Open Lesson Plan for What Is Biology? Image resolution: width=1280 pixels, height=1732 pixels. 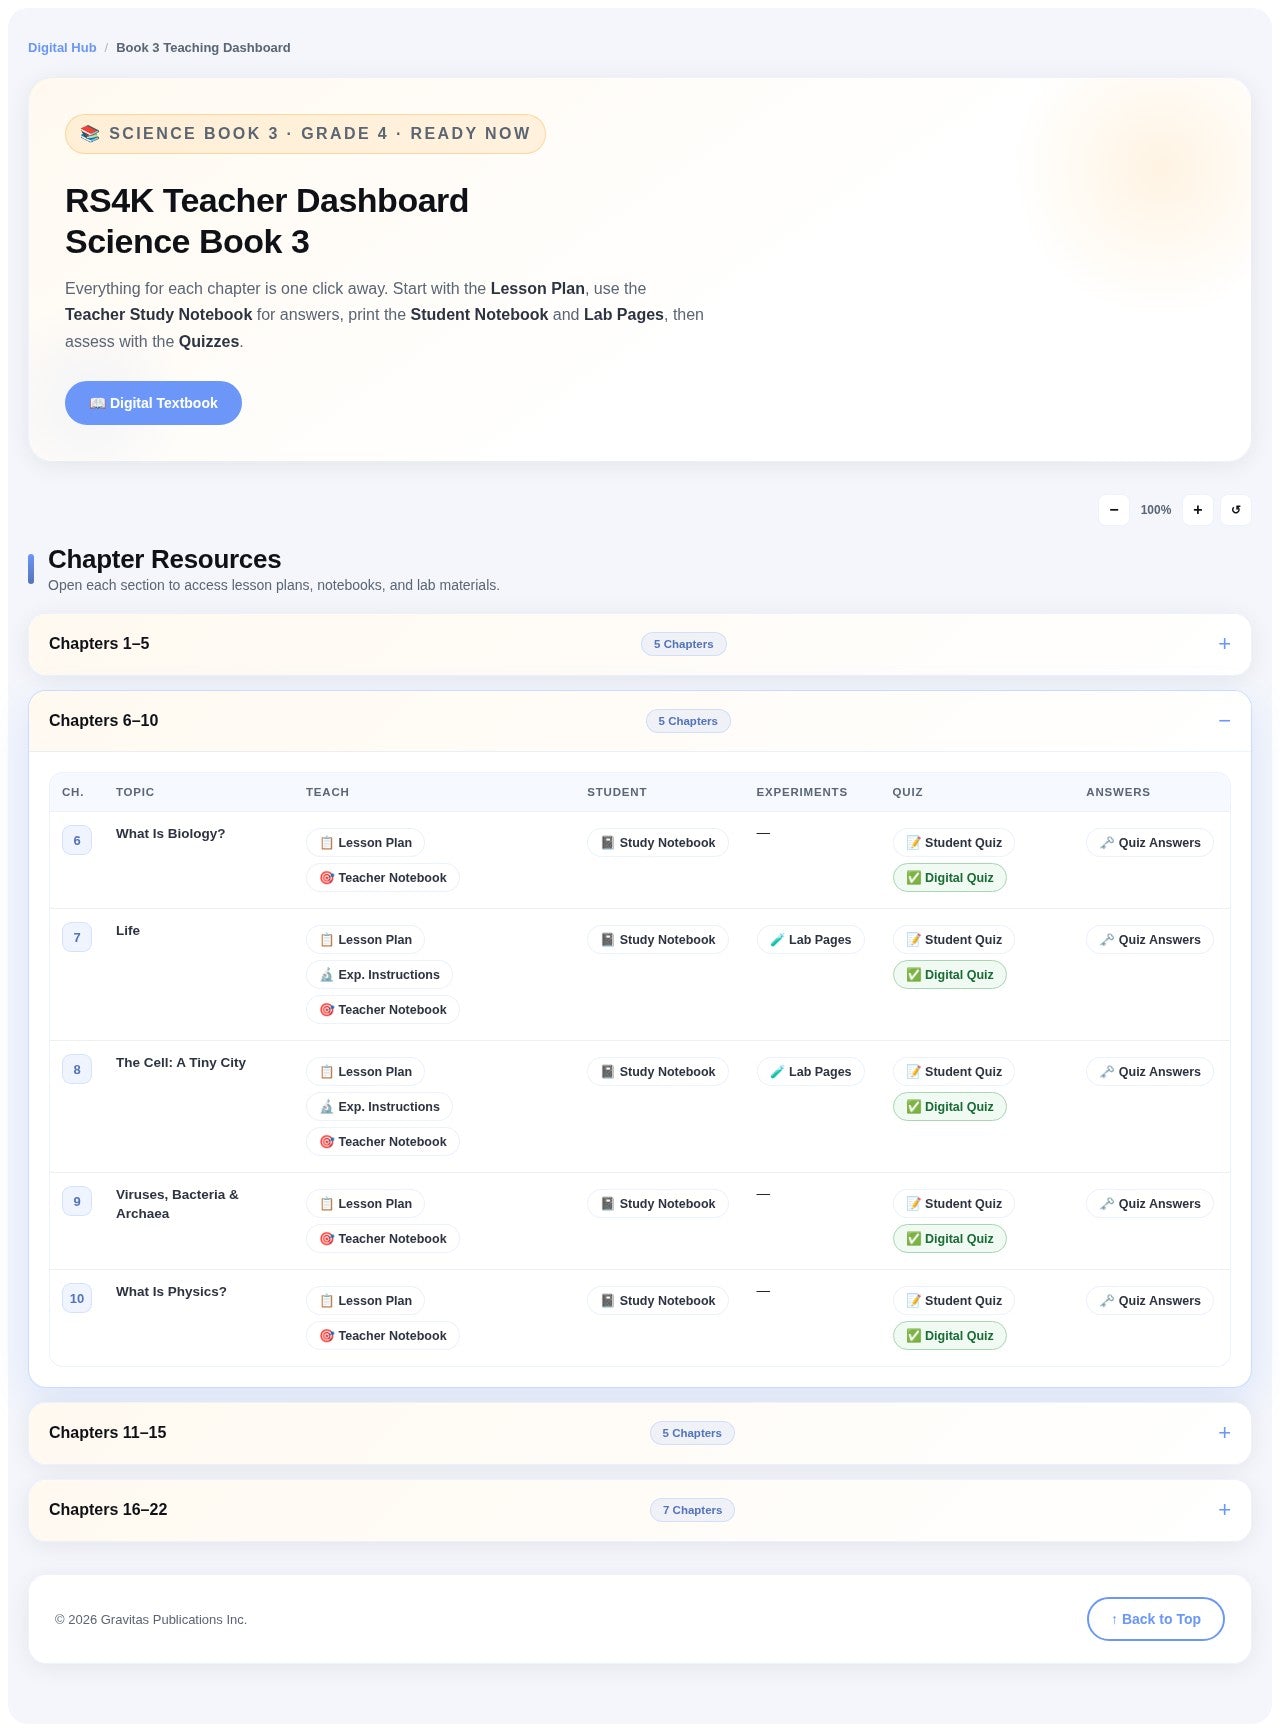(366, 843)
